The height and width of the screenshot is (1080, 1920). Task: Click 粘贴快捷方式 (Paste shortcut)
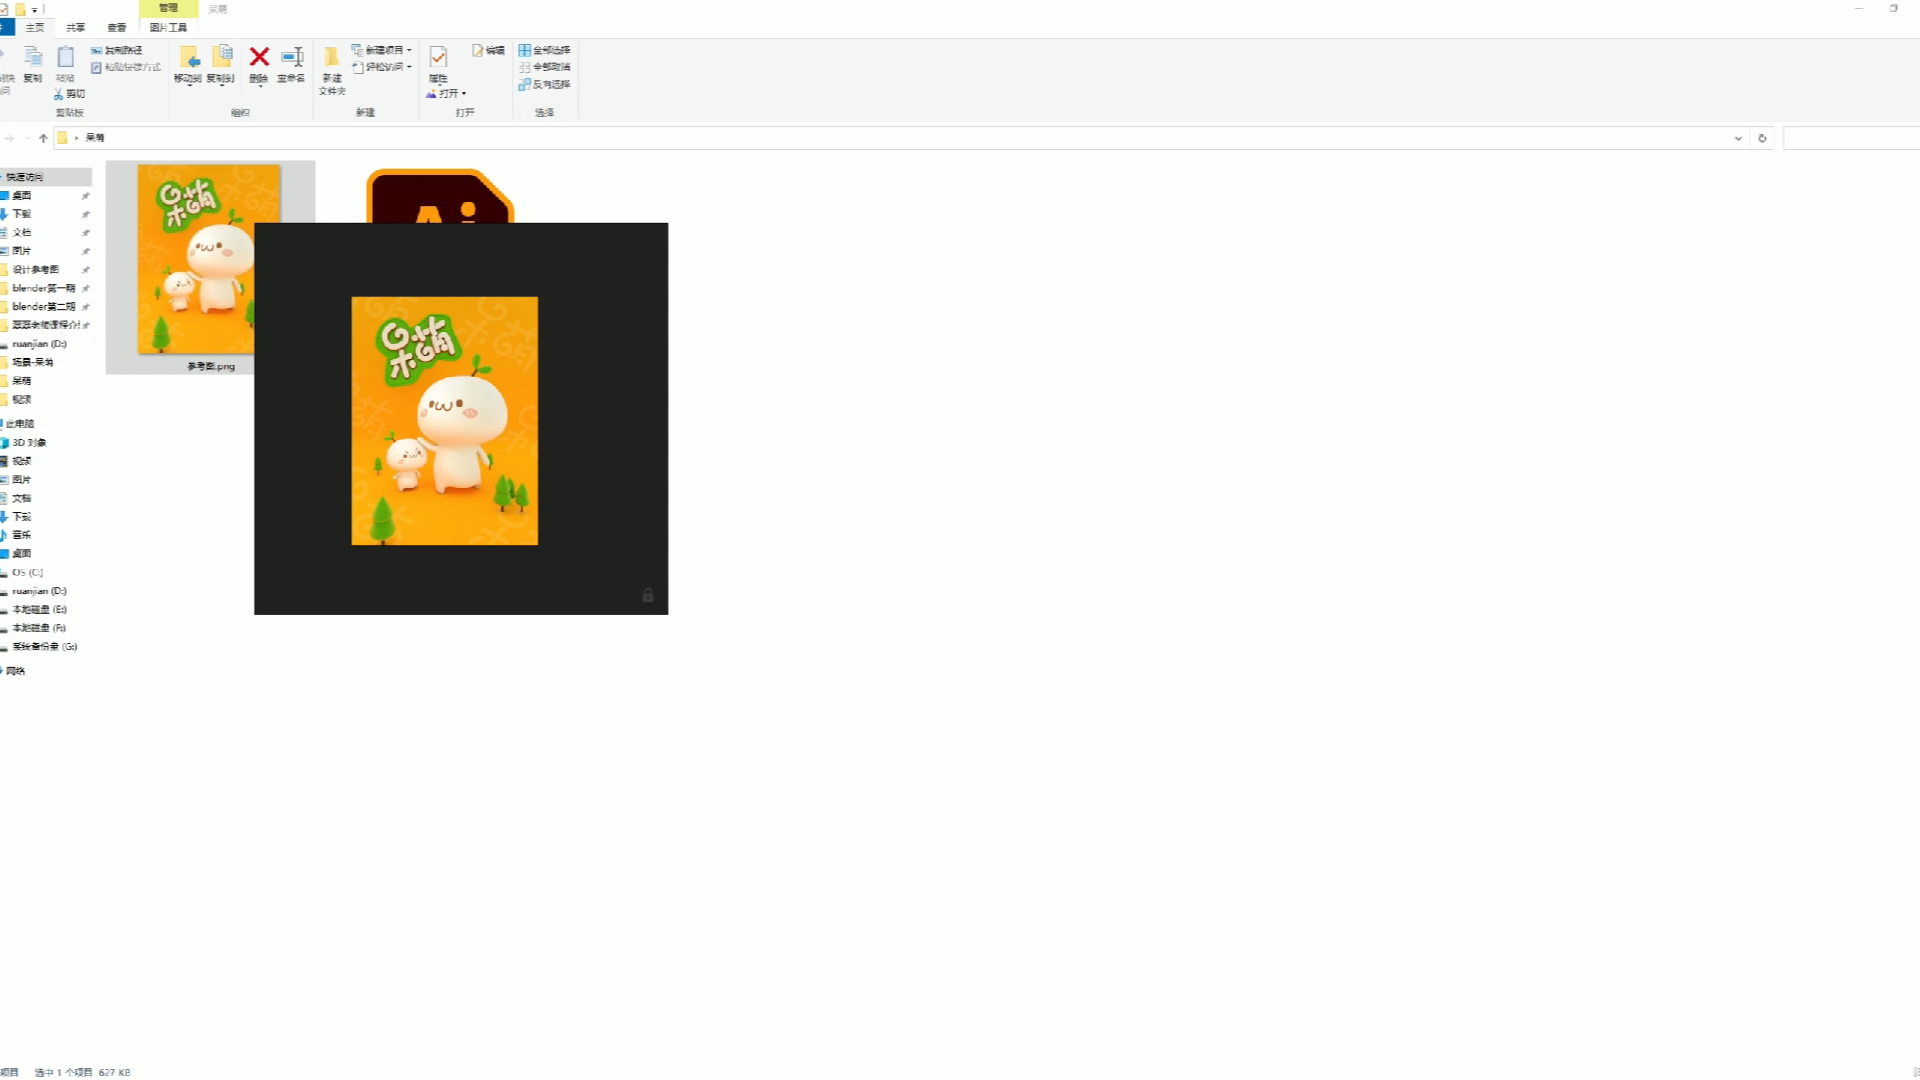[x=125, y=67]
